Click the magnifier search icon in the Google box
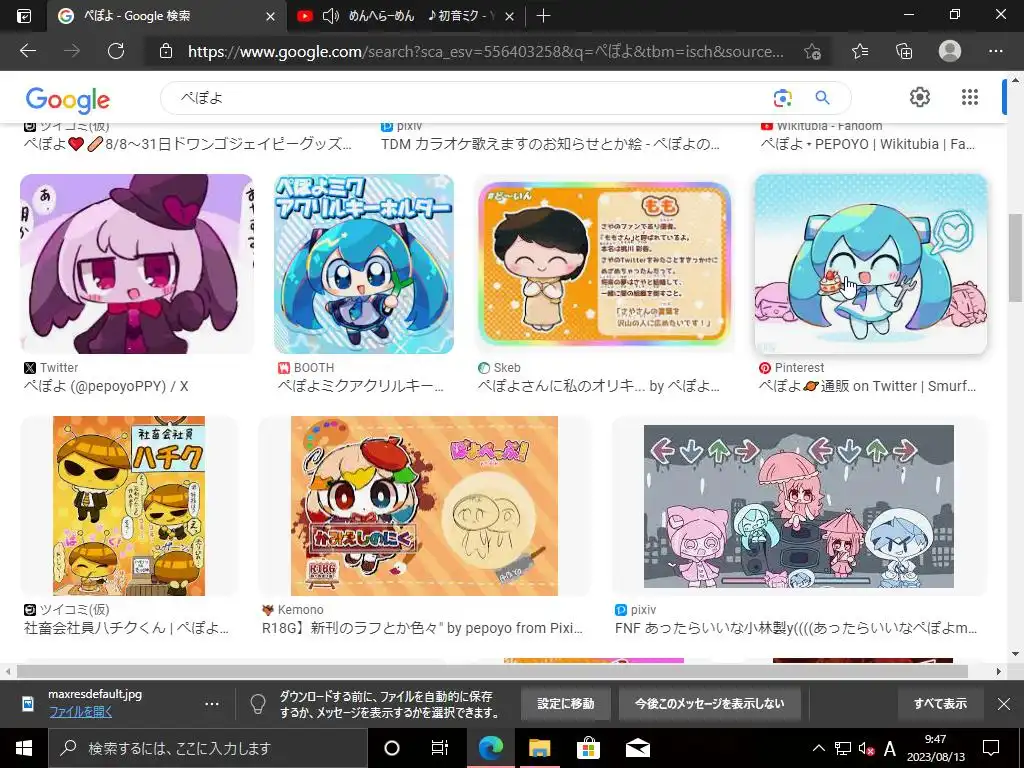This screenshot has height=768, width=1024. point(822,98)
